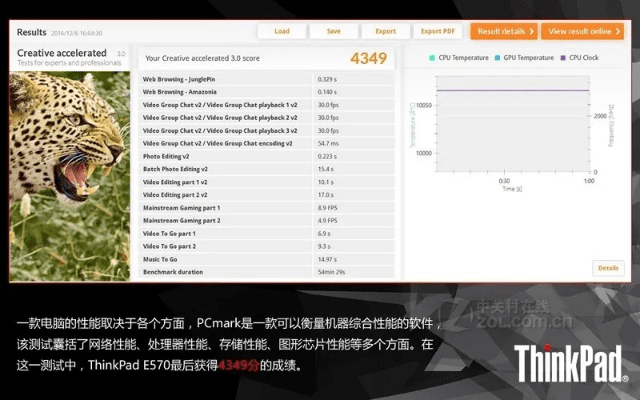Open Result details

pyautogui.click(x=504, y=31)
